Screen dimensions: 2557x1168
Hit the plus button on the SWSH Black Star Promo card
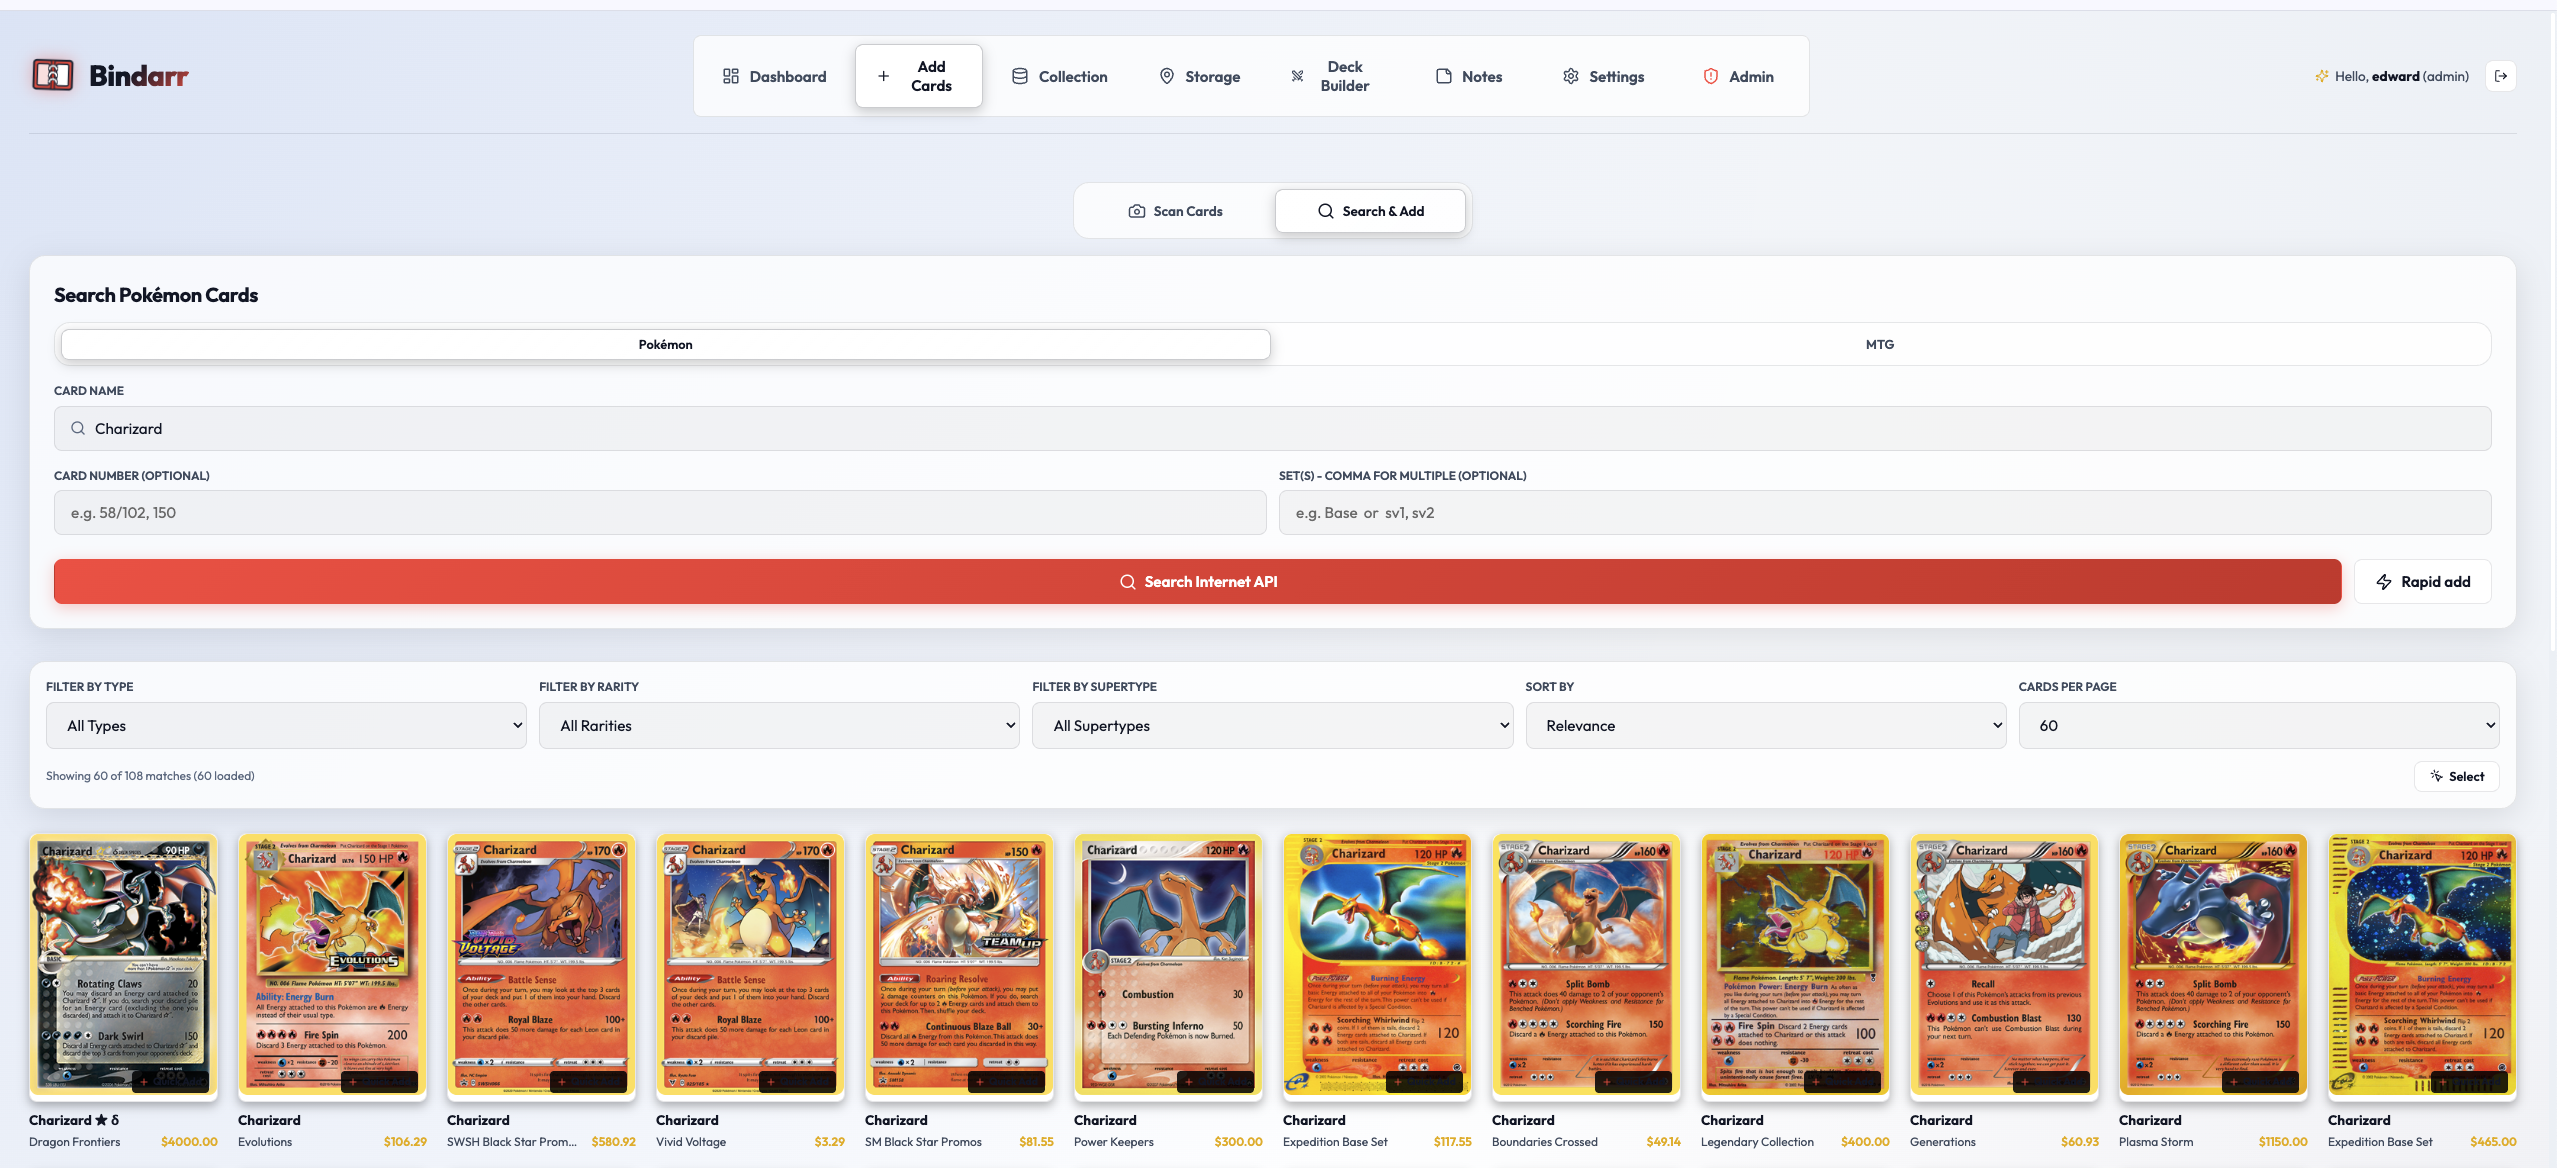pyautogui.click(x=589, y=1081)
